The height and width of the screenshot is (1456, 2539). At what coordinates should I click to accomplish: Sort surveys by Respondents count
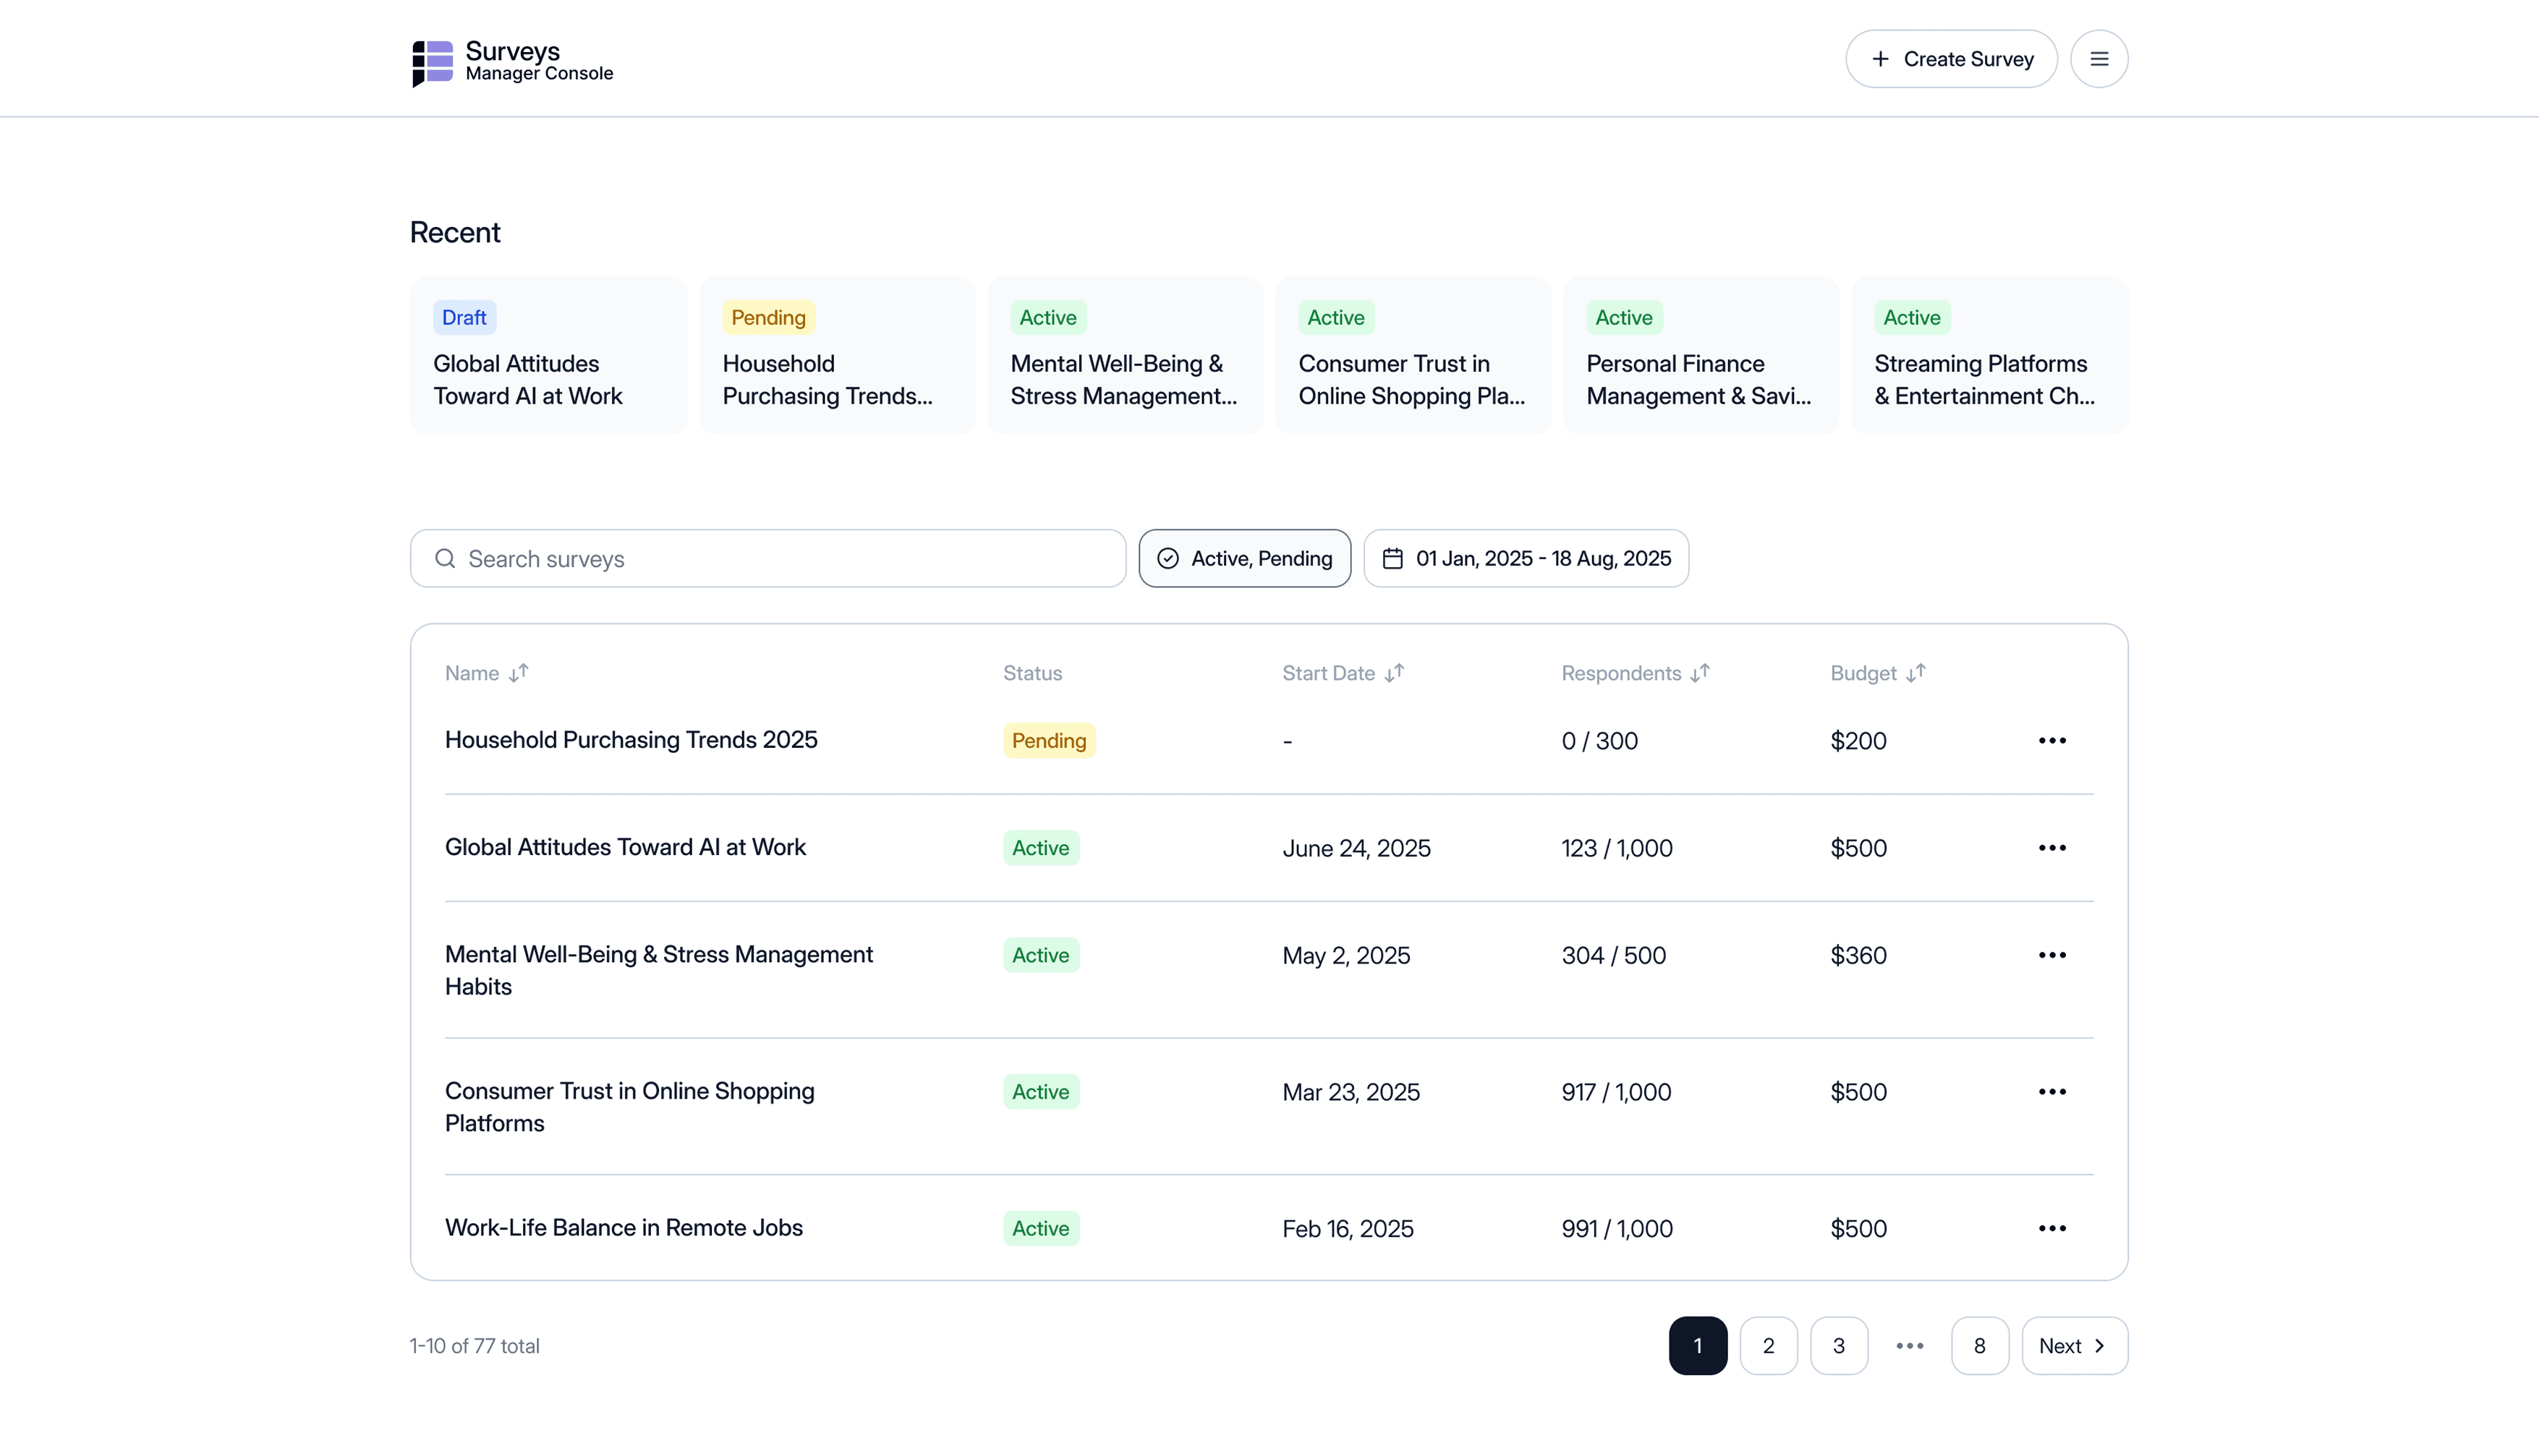(x=1700, y=673)
